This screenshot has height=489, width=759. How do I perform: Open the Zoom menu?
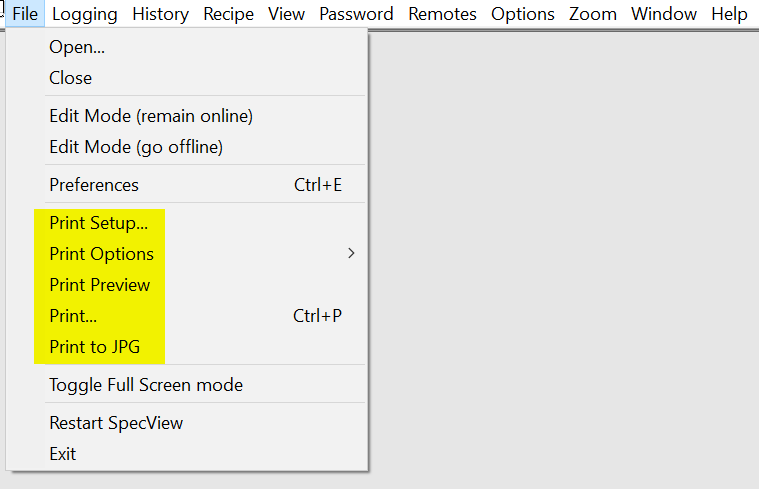point(593,14)
